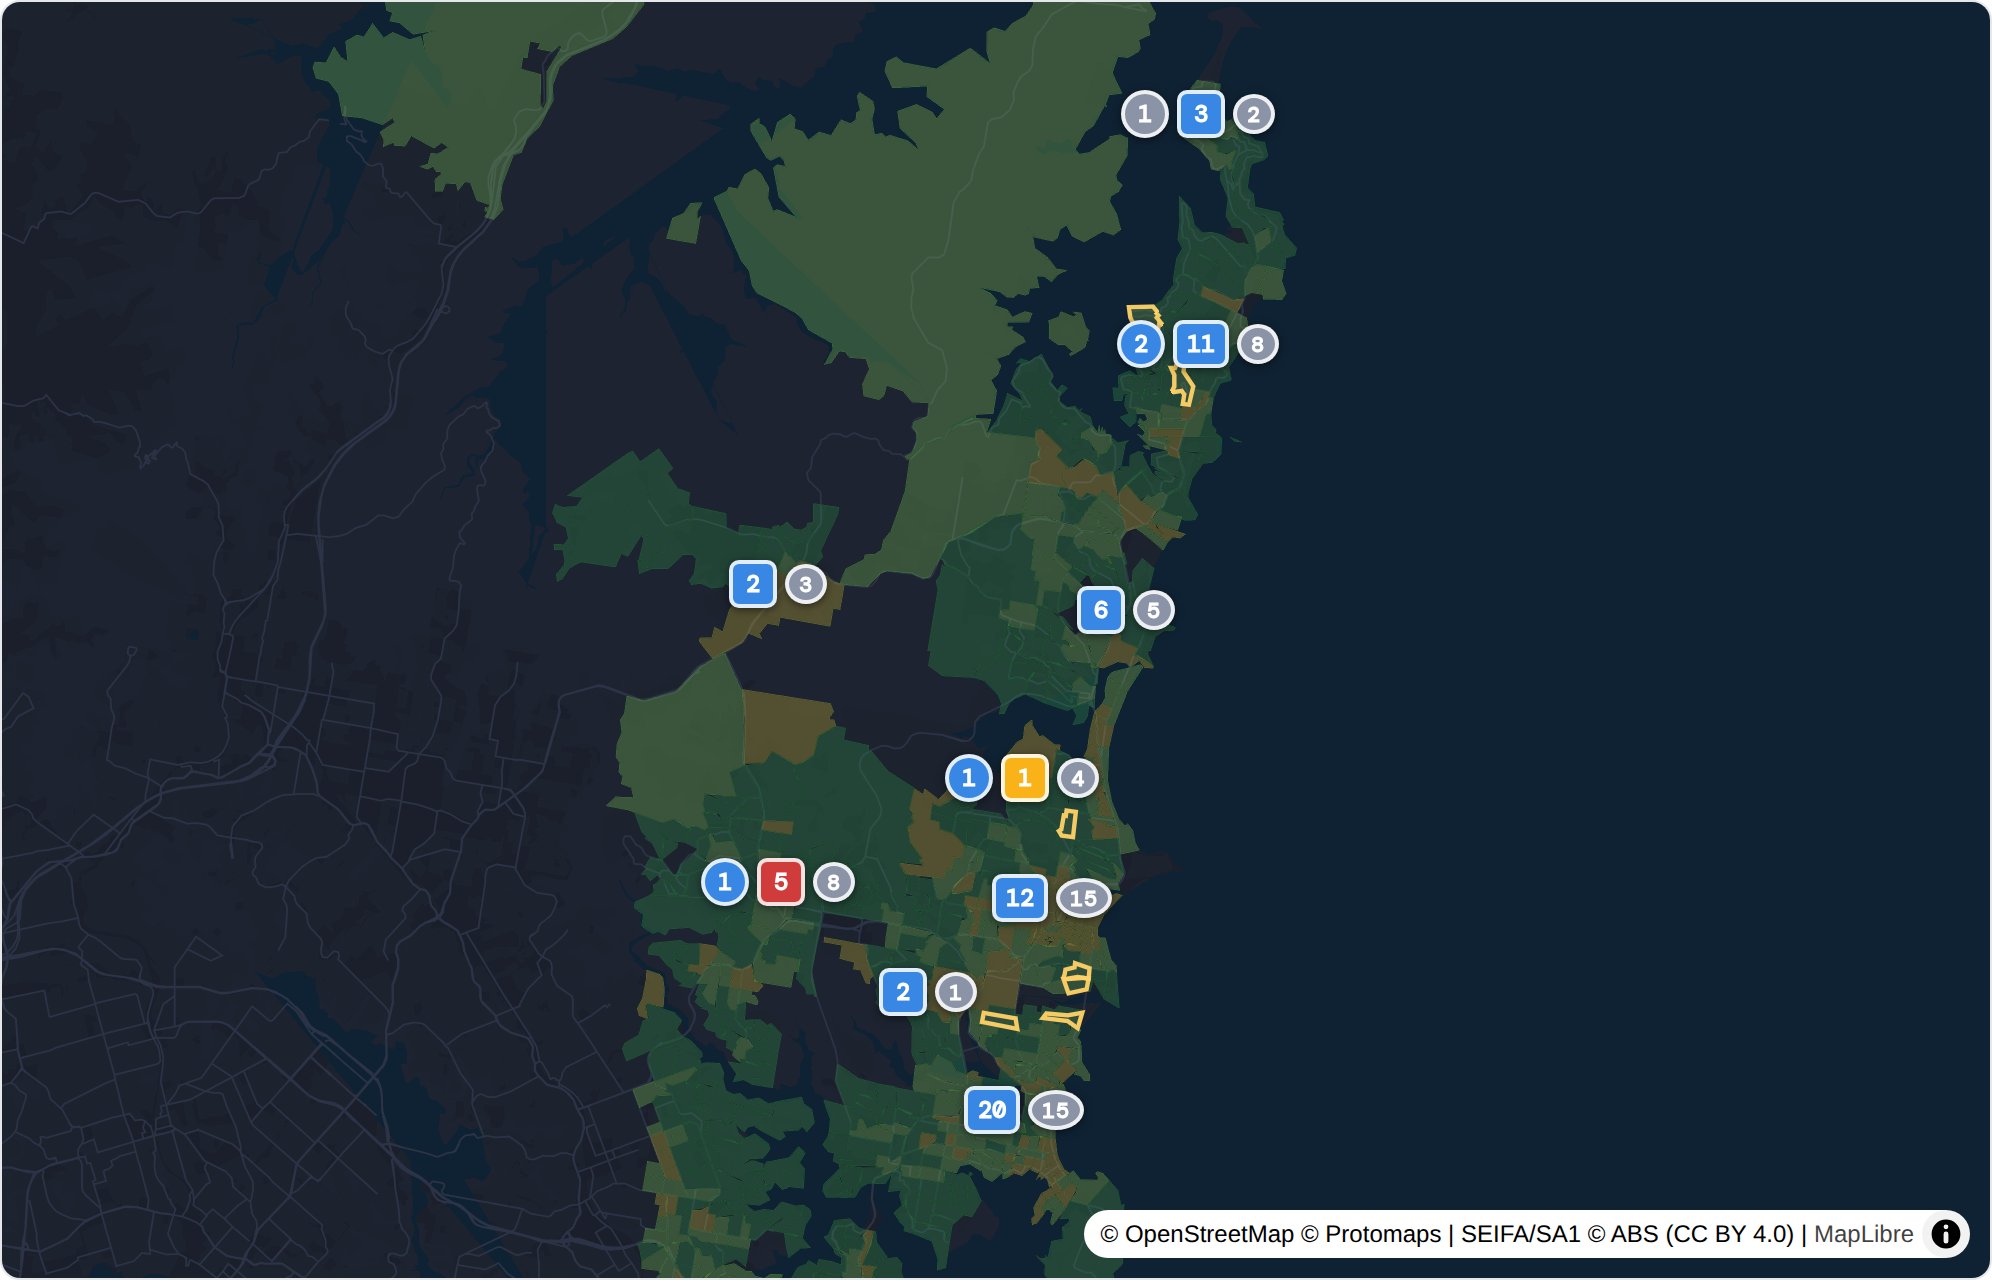Viewport: 1992px width, 1280px height.
Task: Open the MapLibre attribution link
Action: coord(1864,1234)
